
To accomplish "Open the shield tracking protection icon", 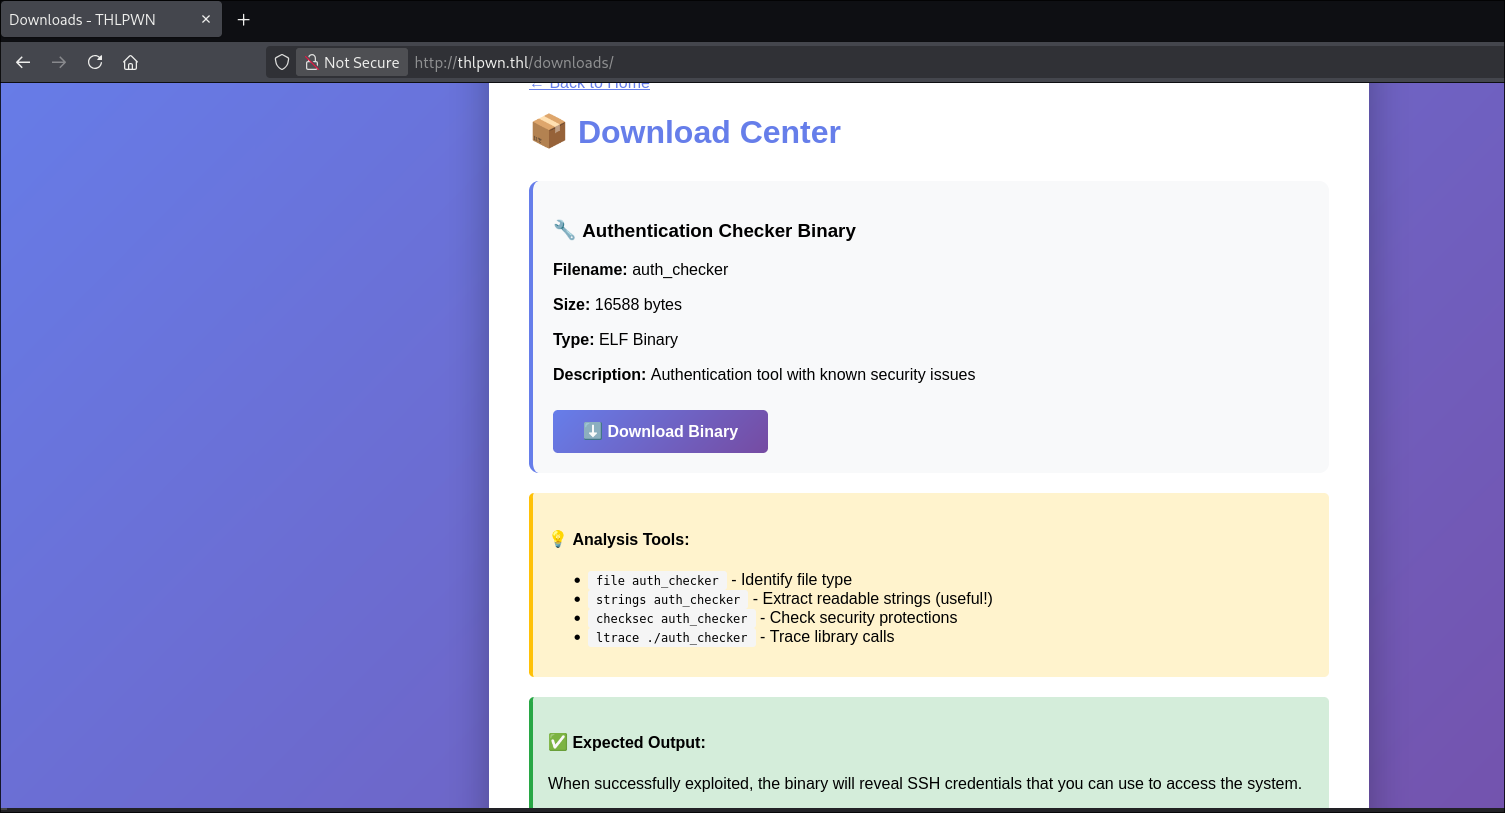I will [x=282, y=62].
